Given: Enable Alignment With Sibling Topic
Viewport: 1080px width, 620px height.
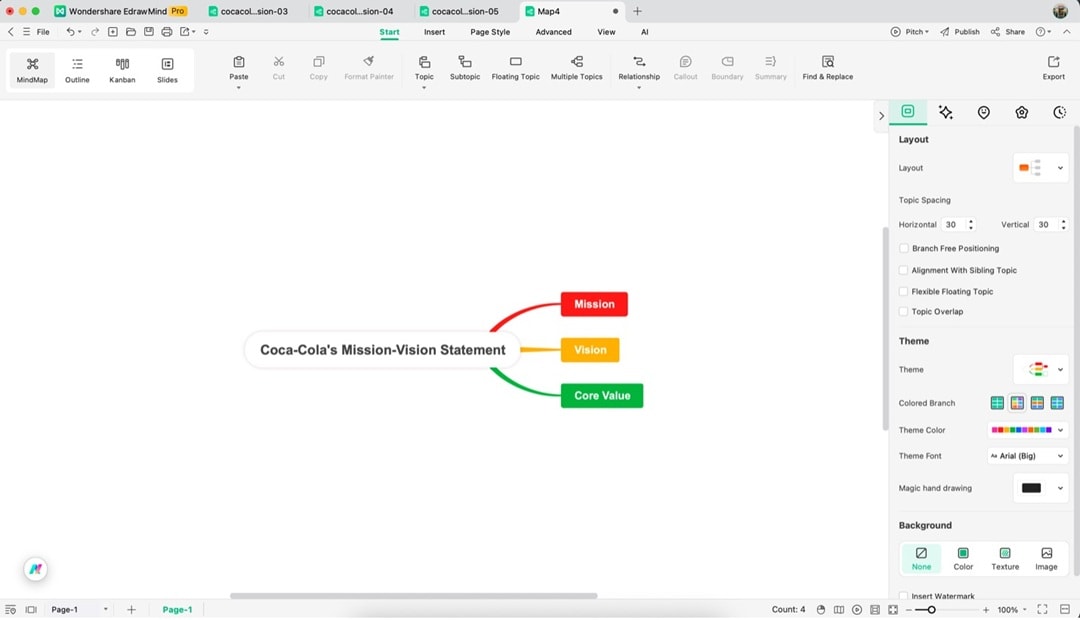Looking at the screenshot, I should coord(904,270).
